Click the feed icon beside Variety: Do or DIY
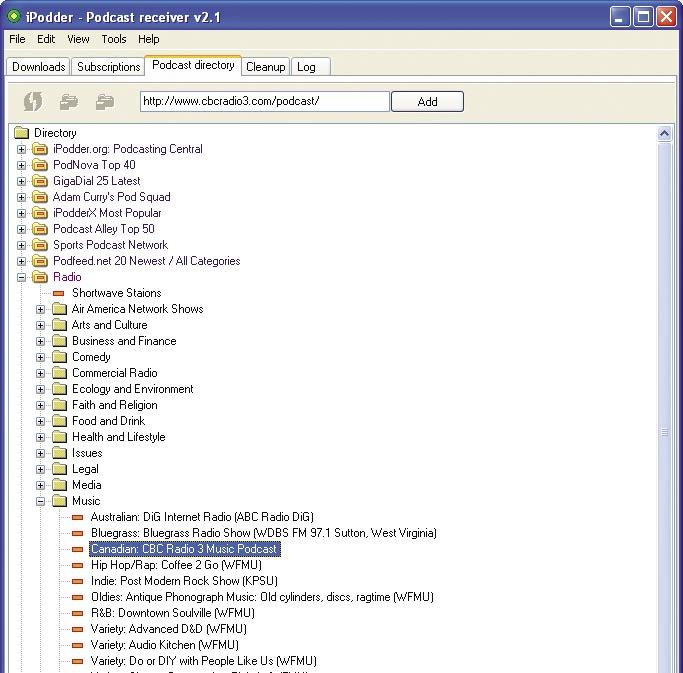The height and width of the screenshot is (673, 683). (78, 661)
